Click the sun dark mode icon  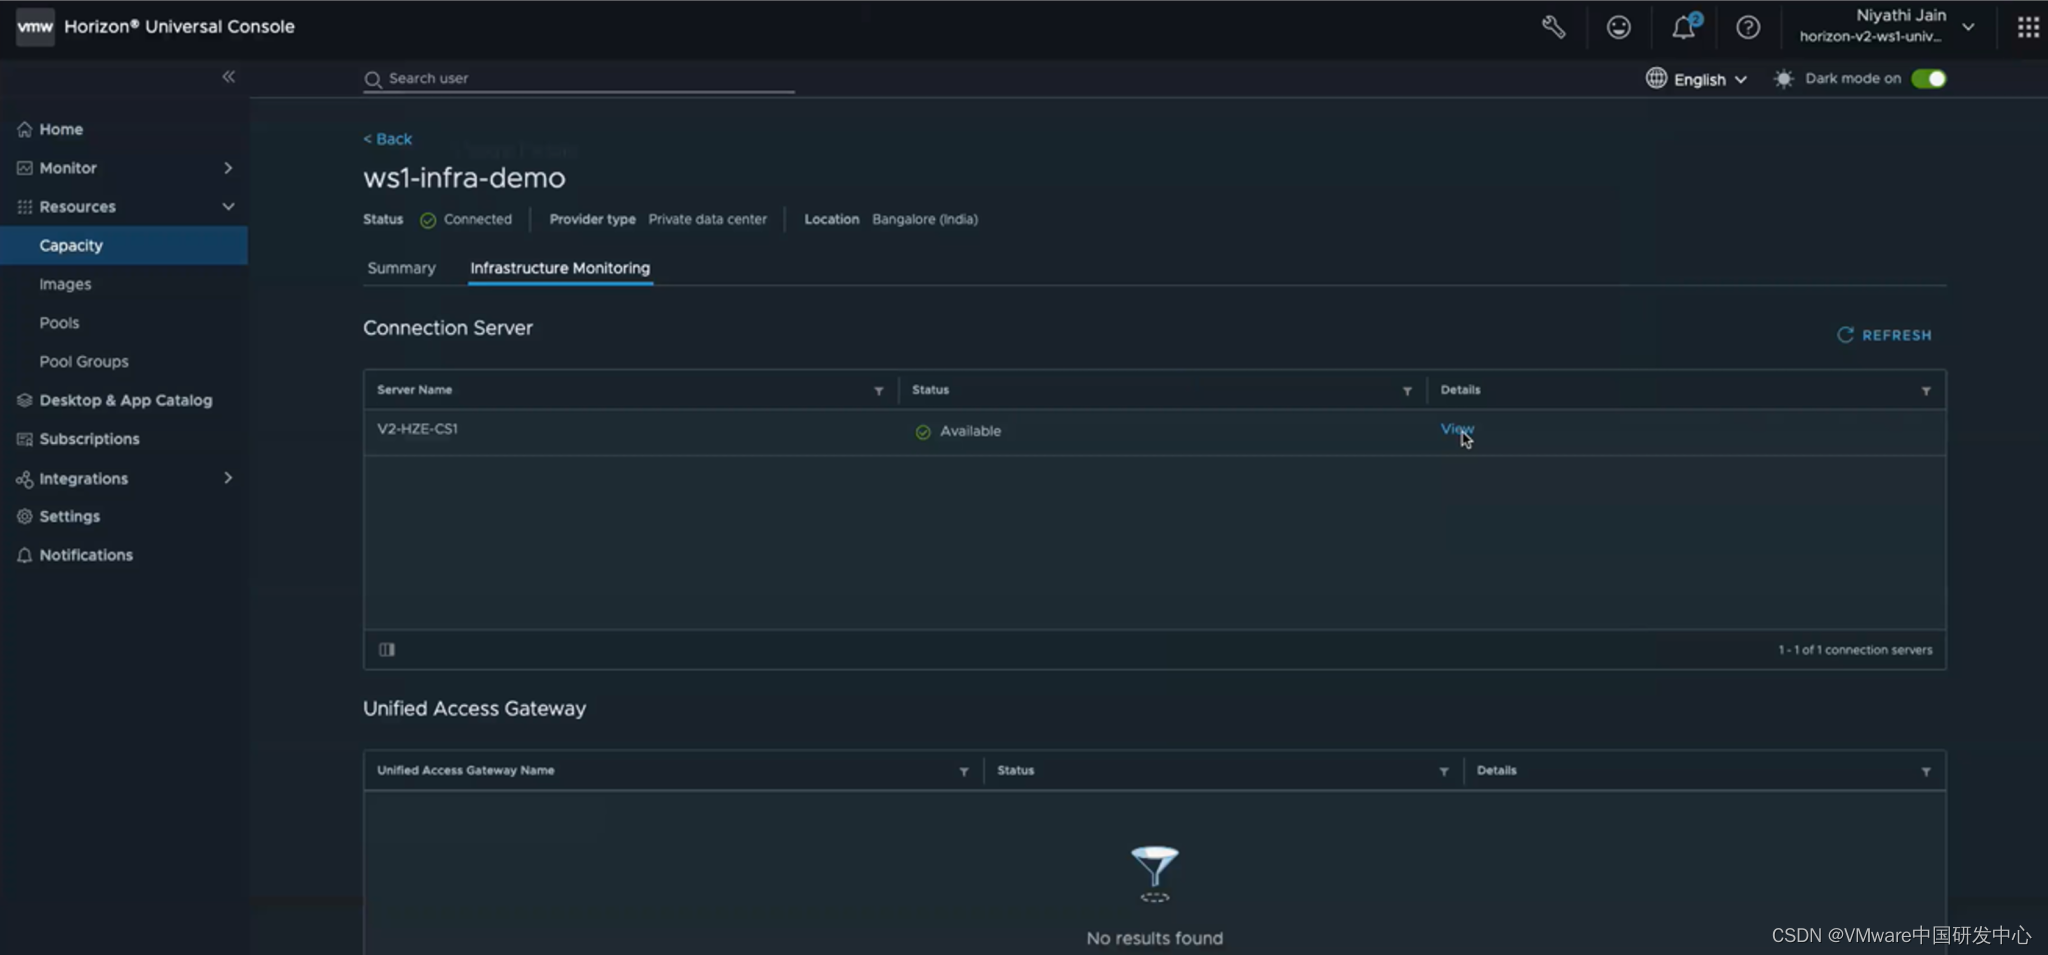click(1783, 78)
